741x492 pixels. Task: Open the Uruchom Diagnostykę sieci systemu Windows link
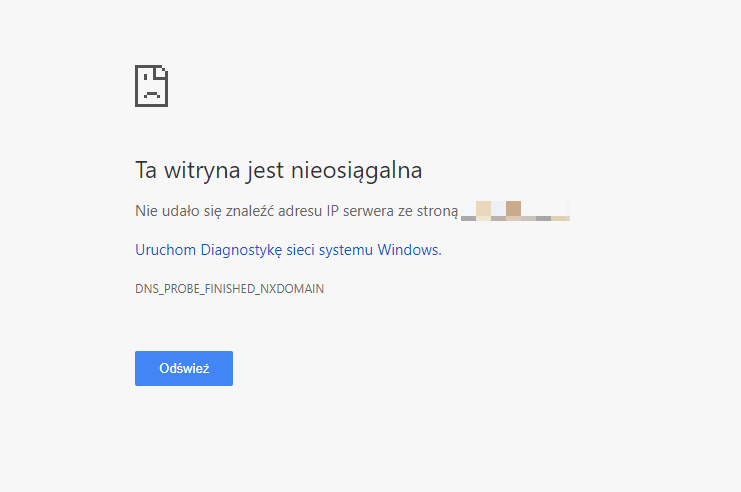coord(288,250)
